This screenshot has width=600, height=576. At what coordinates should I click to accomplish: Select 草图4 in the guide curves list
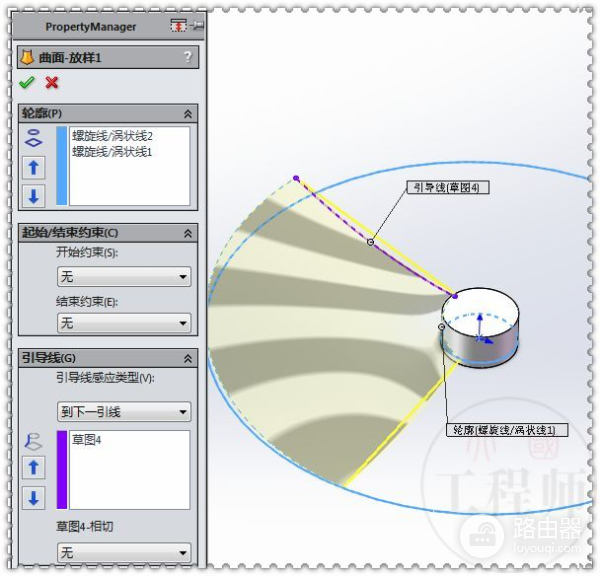click(86, 440)
